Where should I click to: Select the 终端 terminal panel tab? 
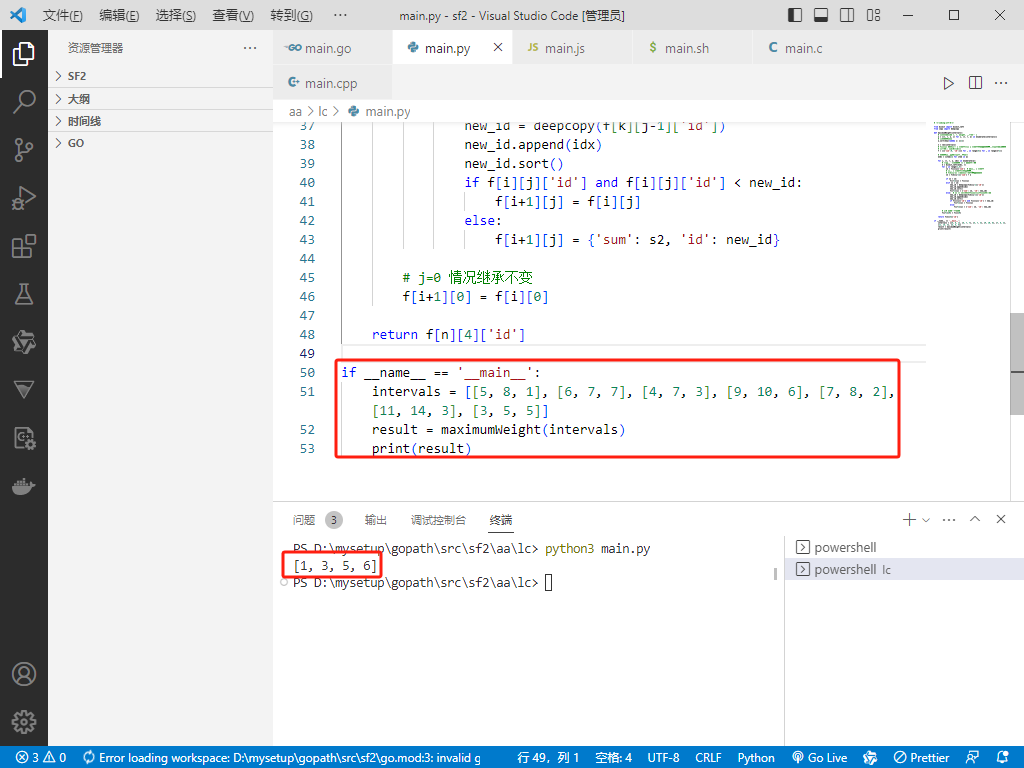pyautogui.click(x=501, y=520)
